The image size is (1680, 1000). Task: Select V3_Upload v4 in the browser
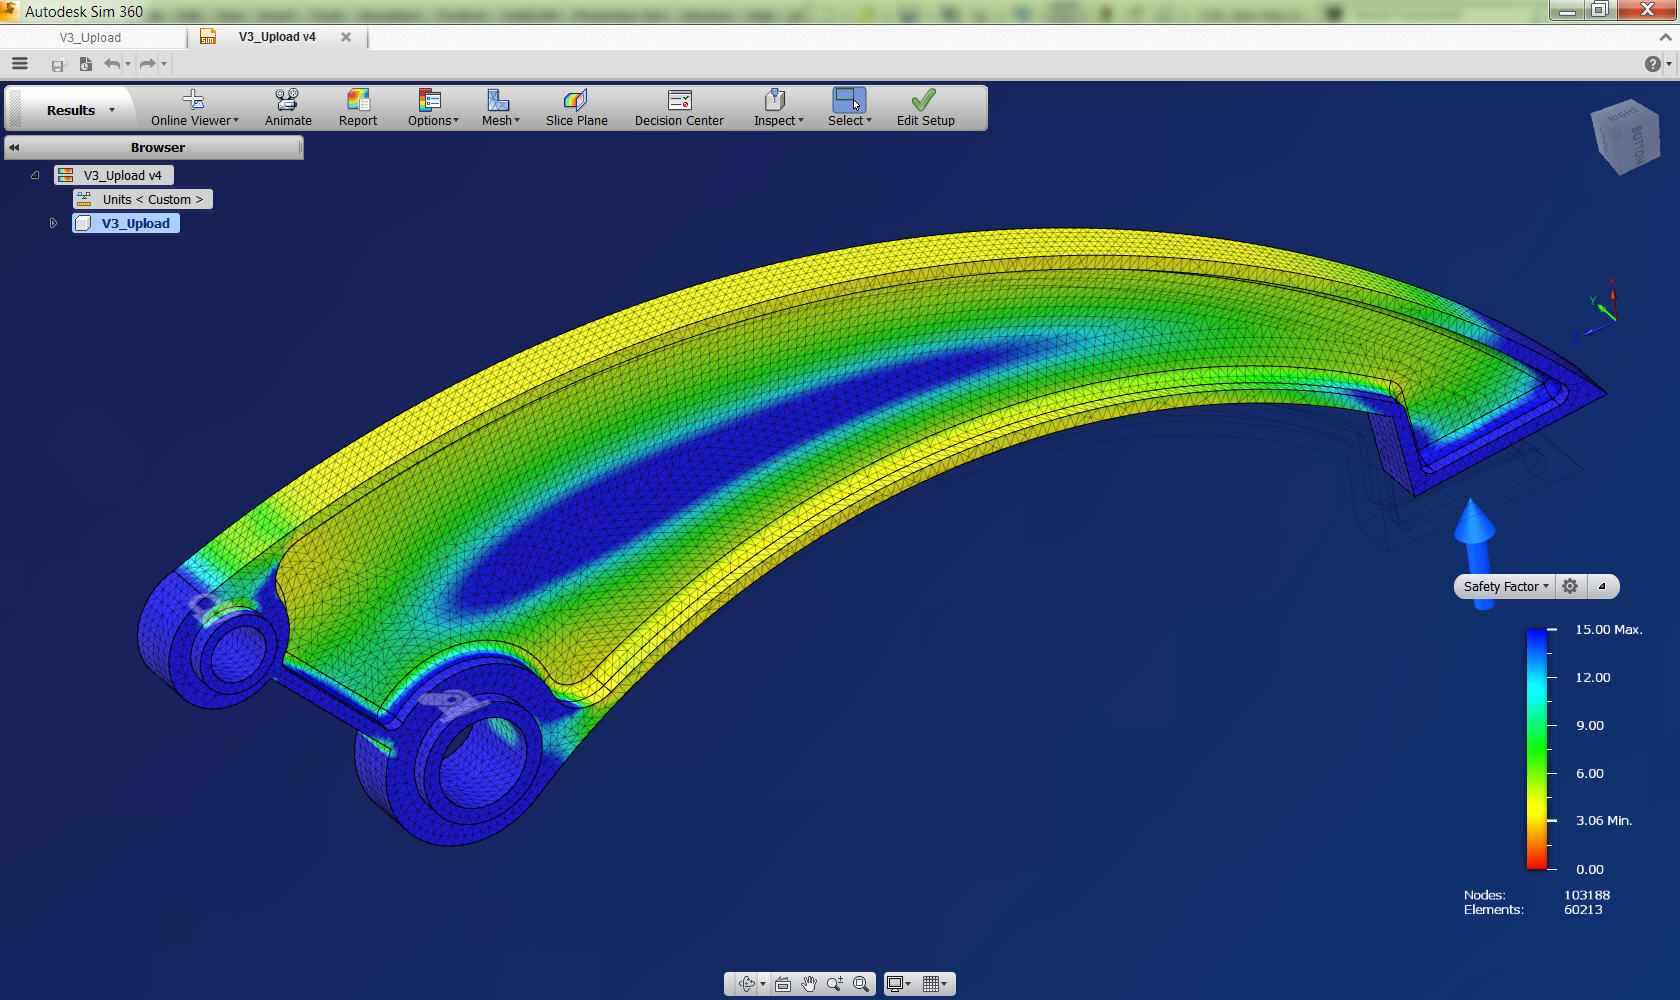tap(114, 175)
